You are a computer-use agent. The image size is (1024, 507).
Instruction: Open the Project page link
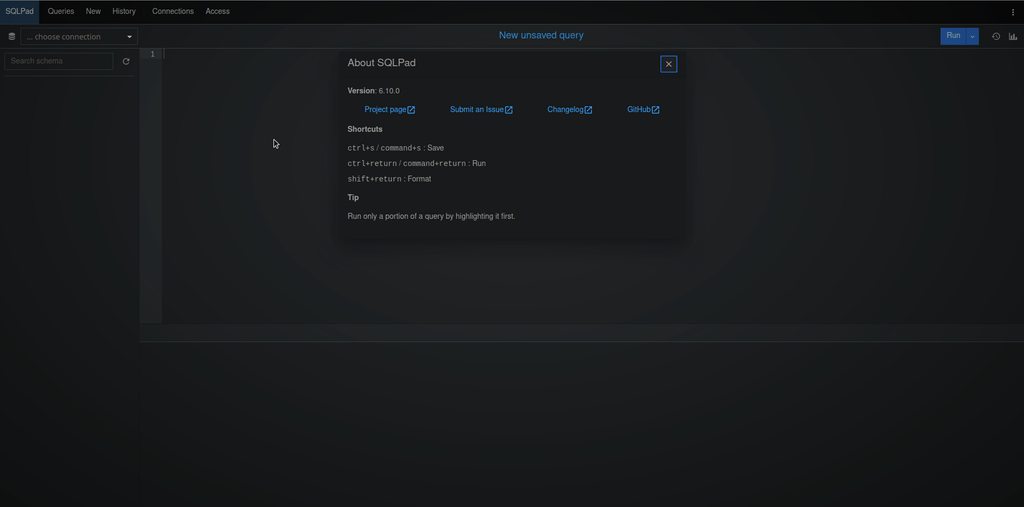[x=390, y=110]
